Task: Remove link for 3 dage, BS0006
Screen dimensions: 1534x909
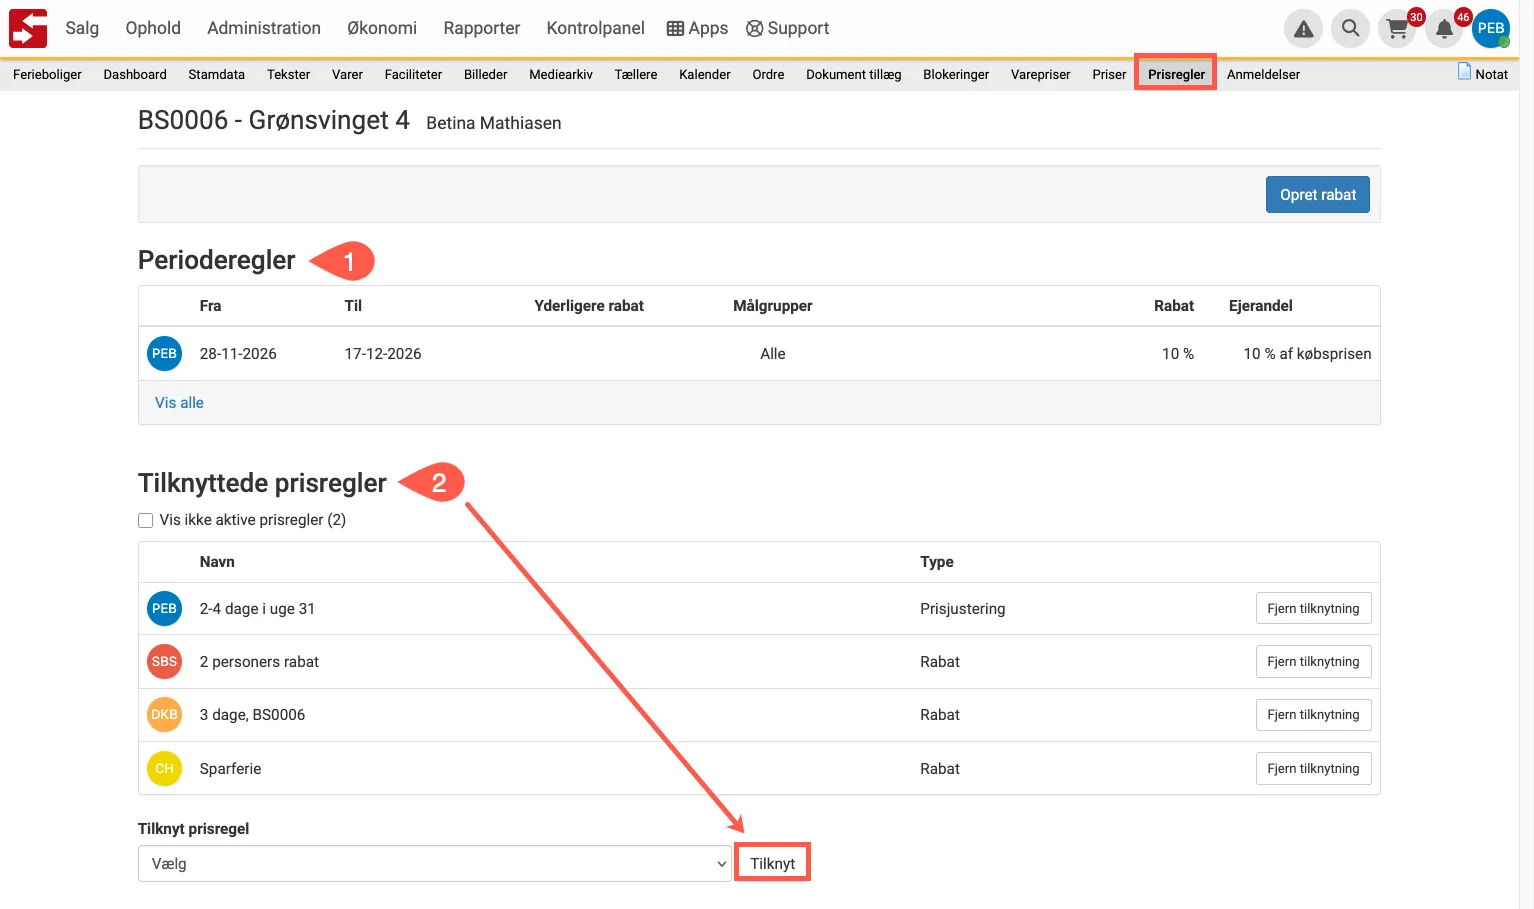Action: (x=1313, y=715)
